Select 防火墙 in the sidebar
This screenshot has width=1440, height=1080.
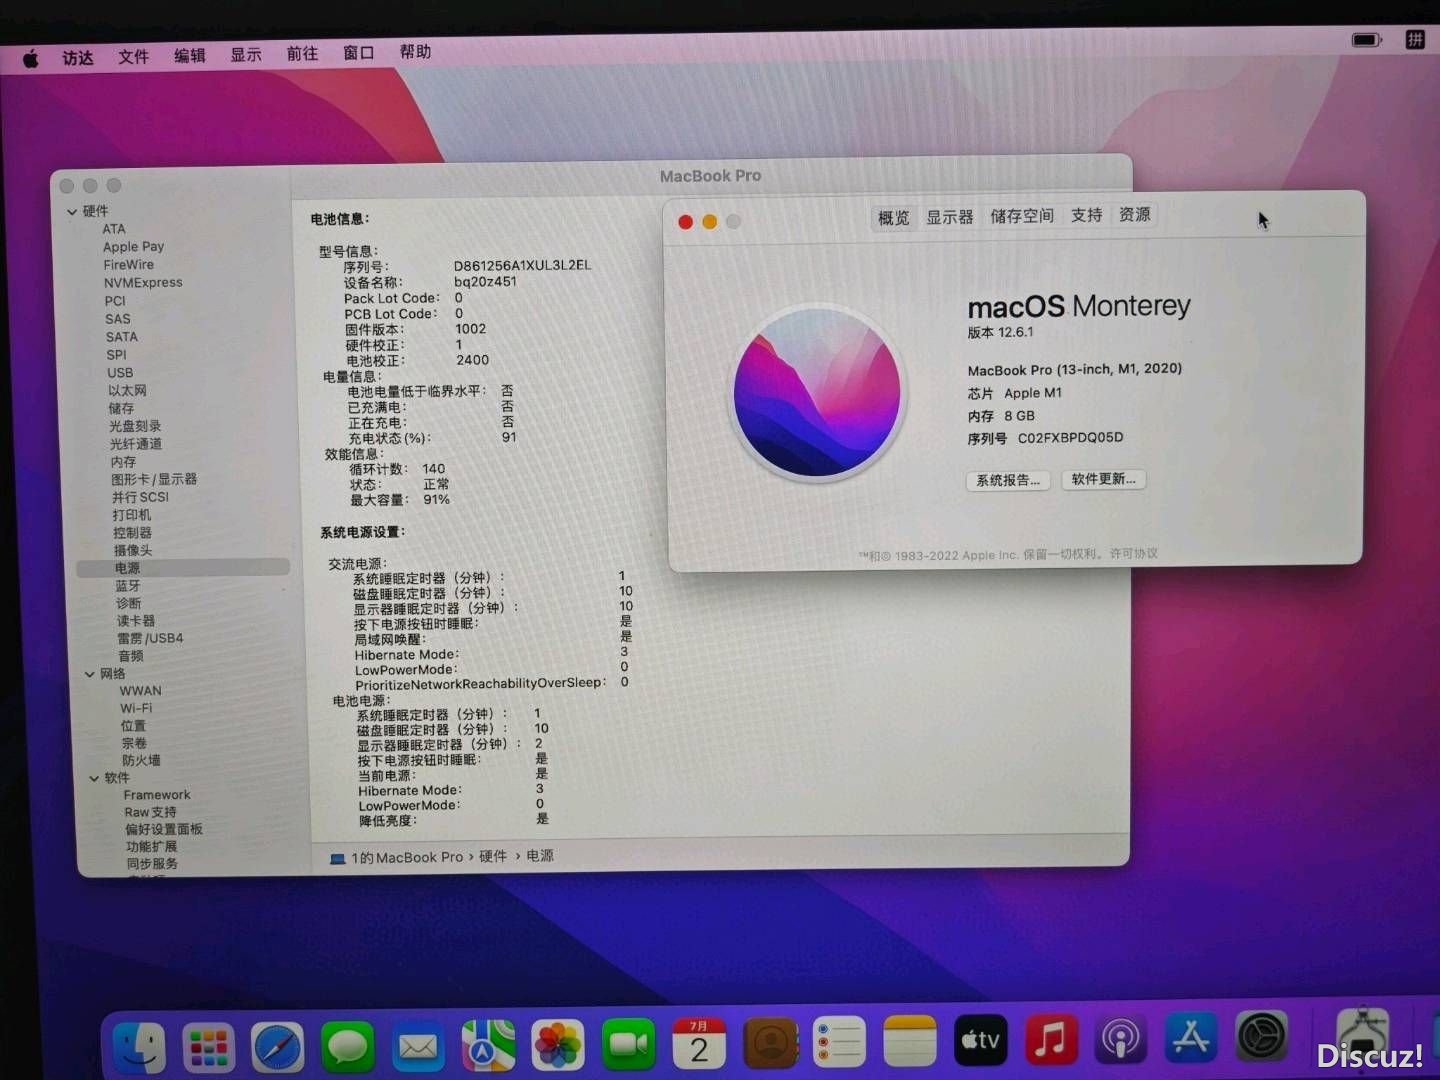coord(141,761)
